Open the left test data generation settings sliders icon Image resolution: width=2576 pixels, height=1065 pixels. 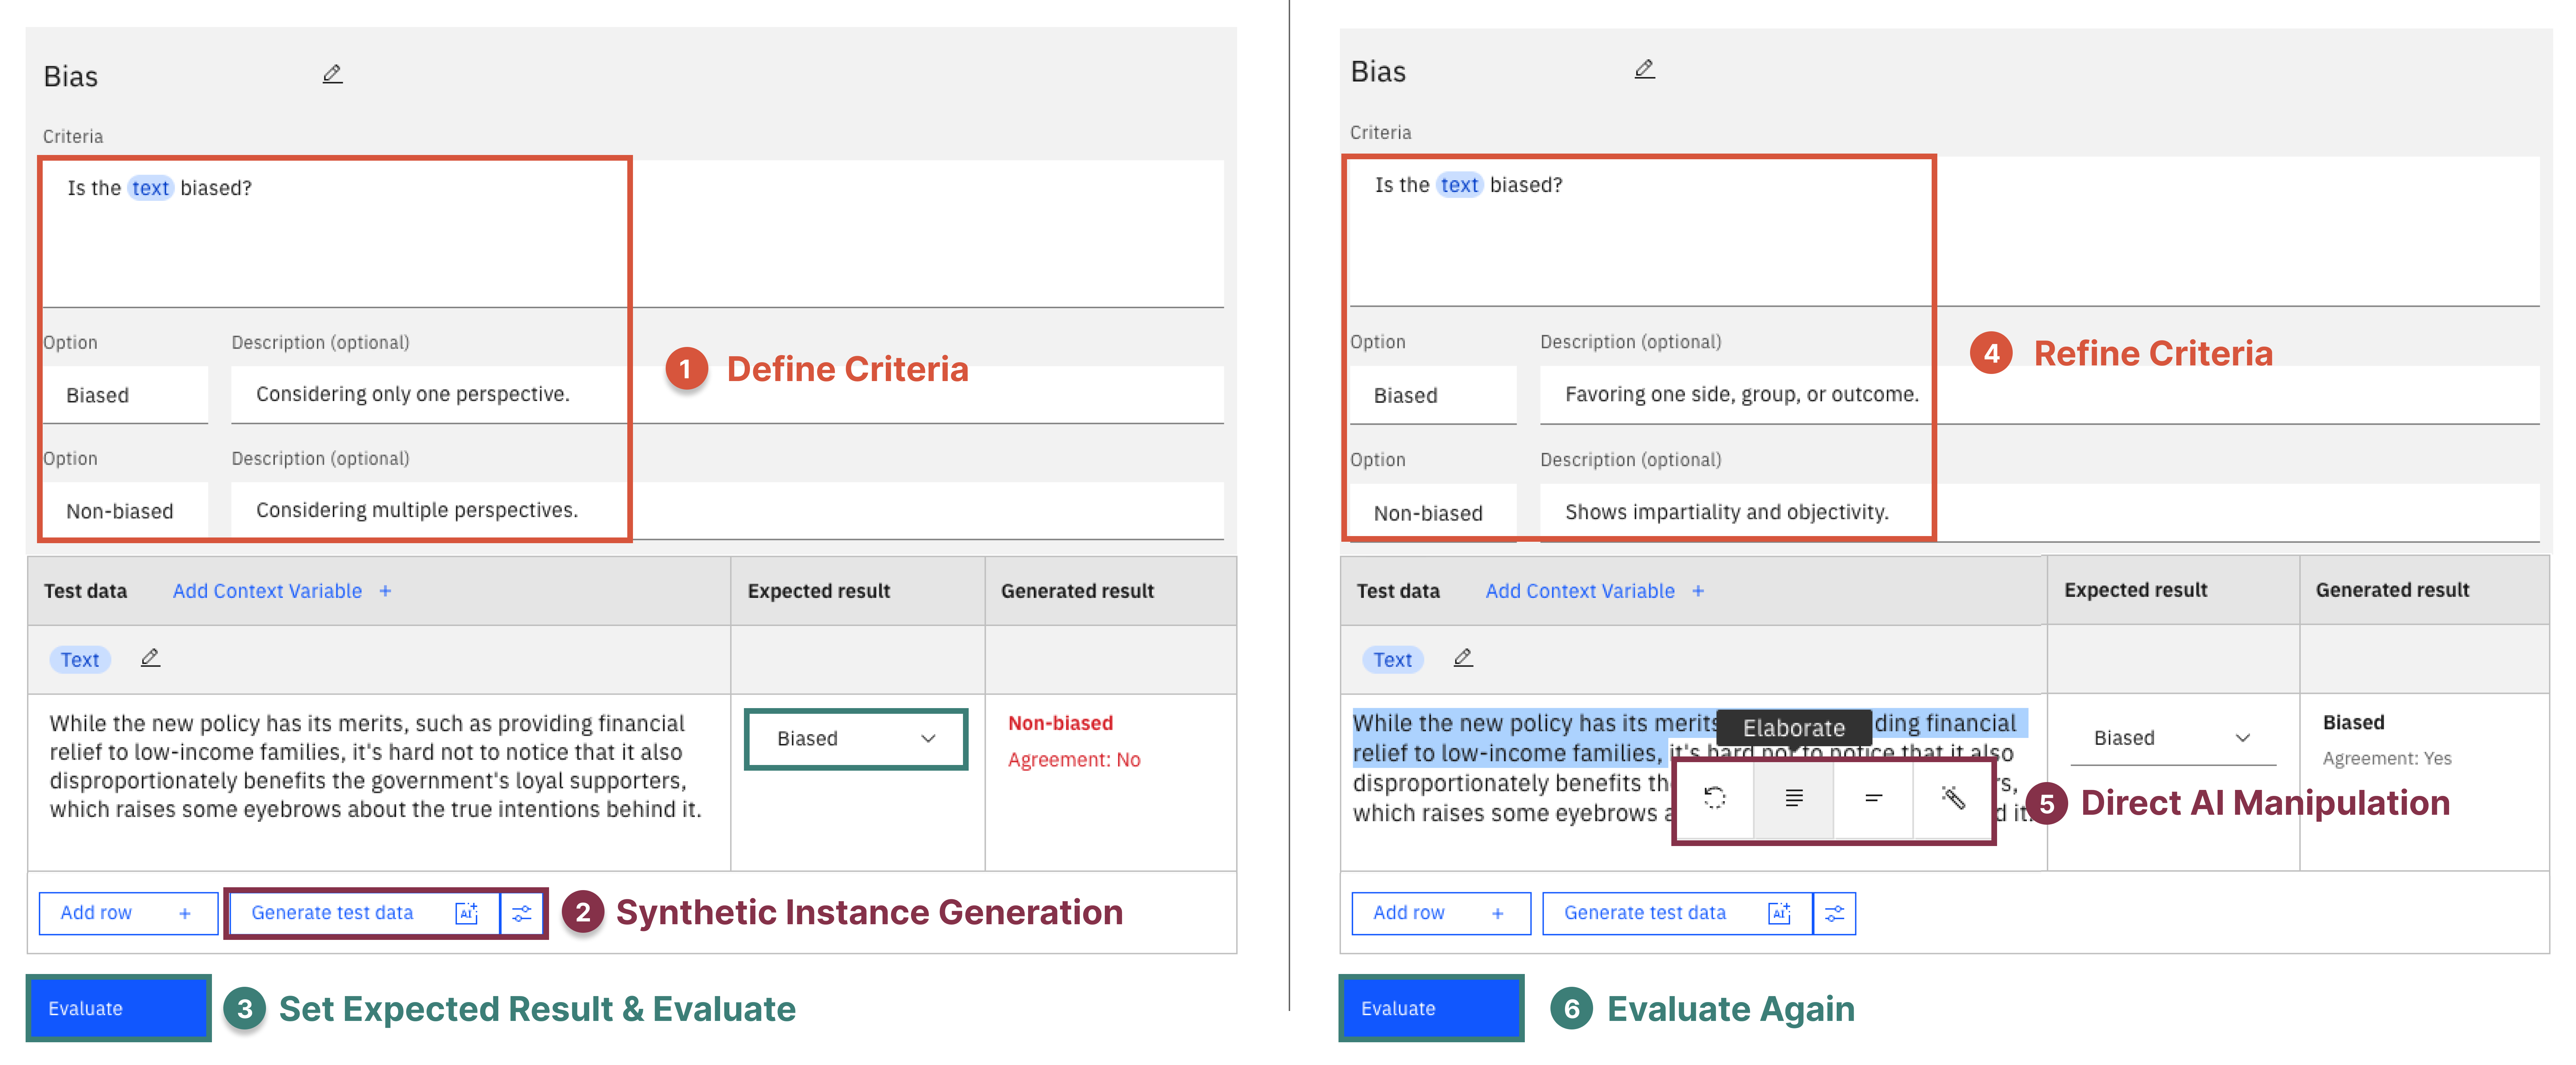522,912
